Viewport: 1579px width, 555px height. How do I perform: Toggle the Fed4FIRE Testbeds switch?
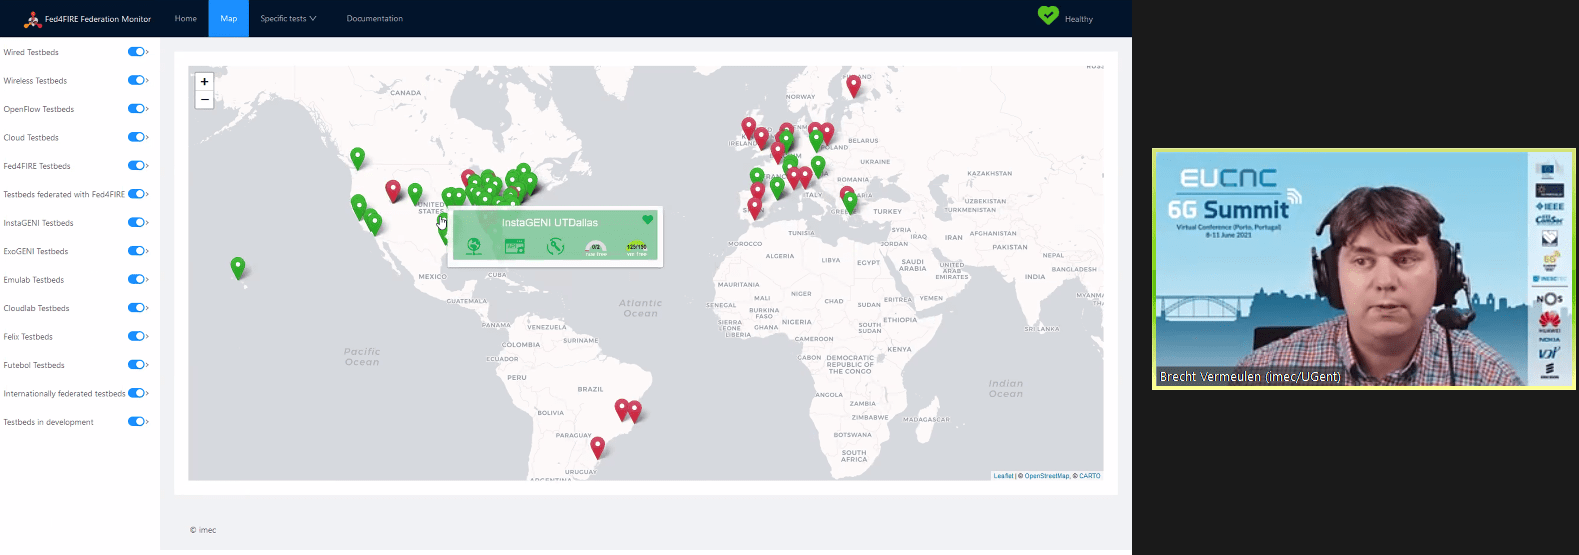click(136, 166)
